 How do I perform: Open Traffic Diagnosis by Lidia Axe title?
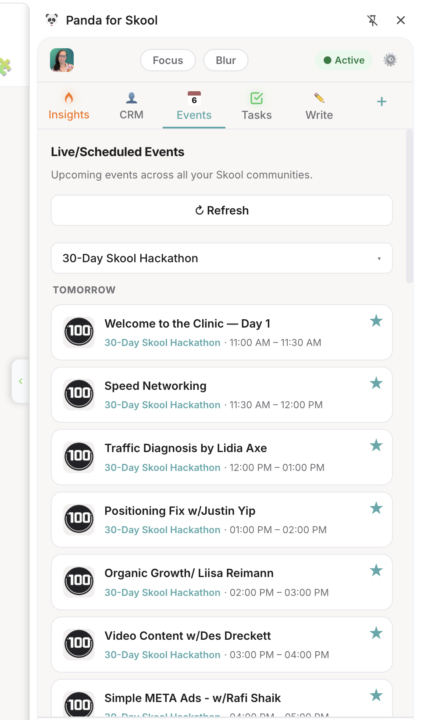coord(185,448)
